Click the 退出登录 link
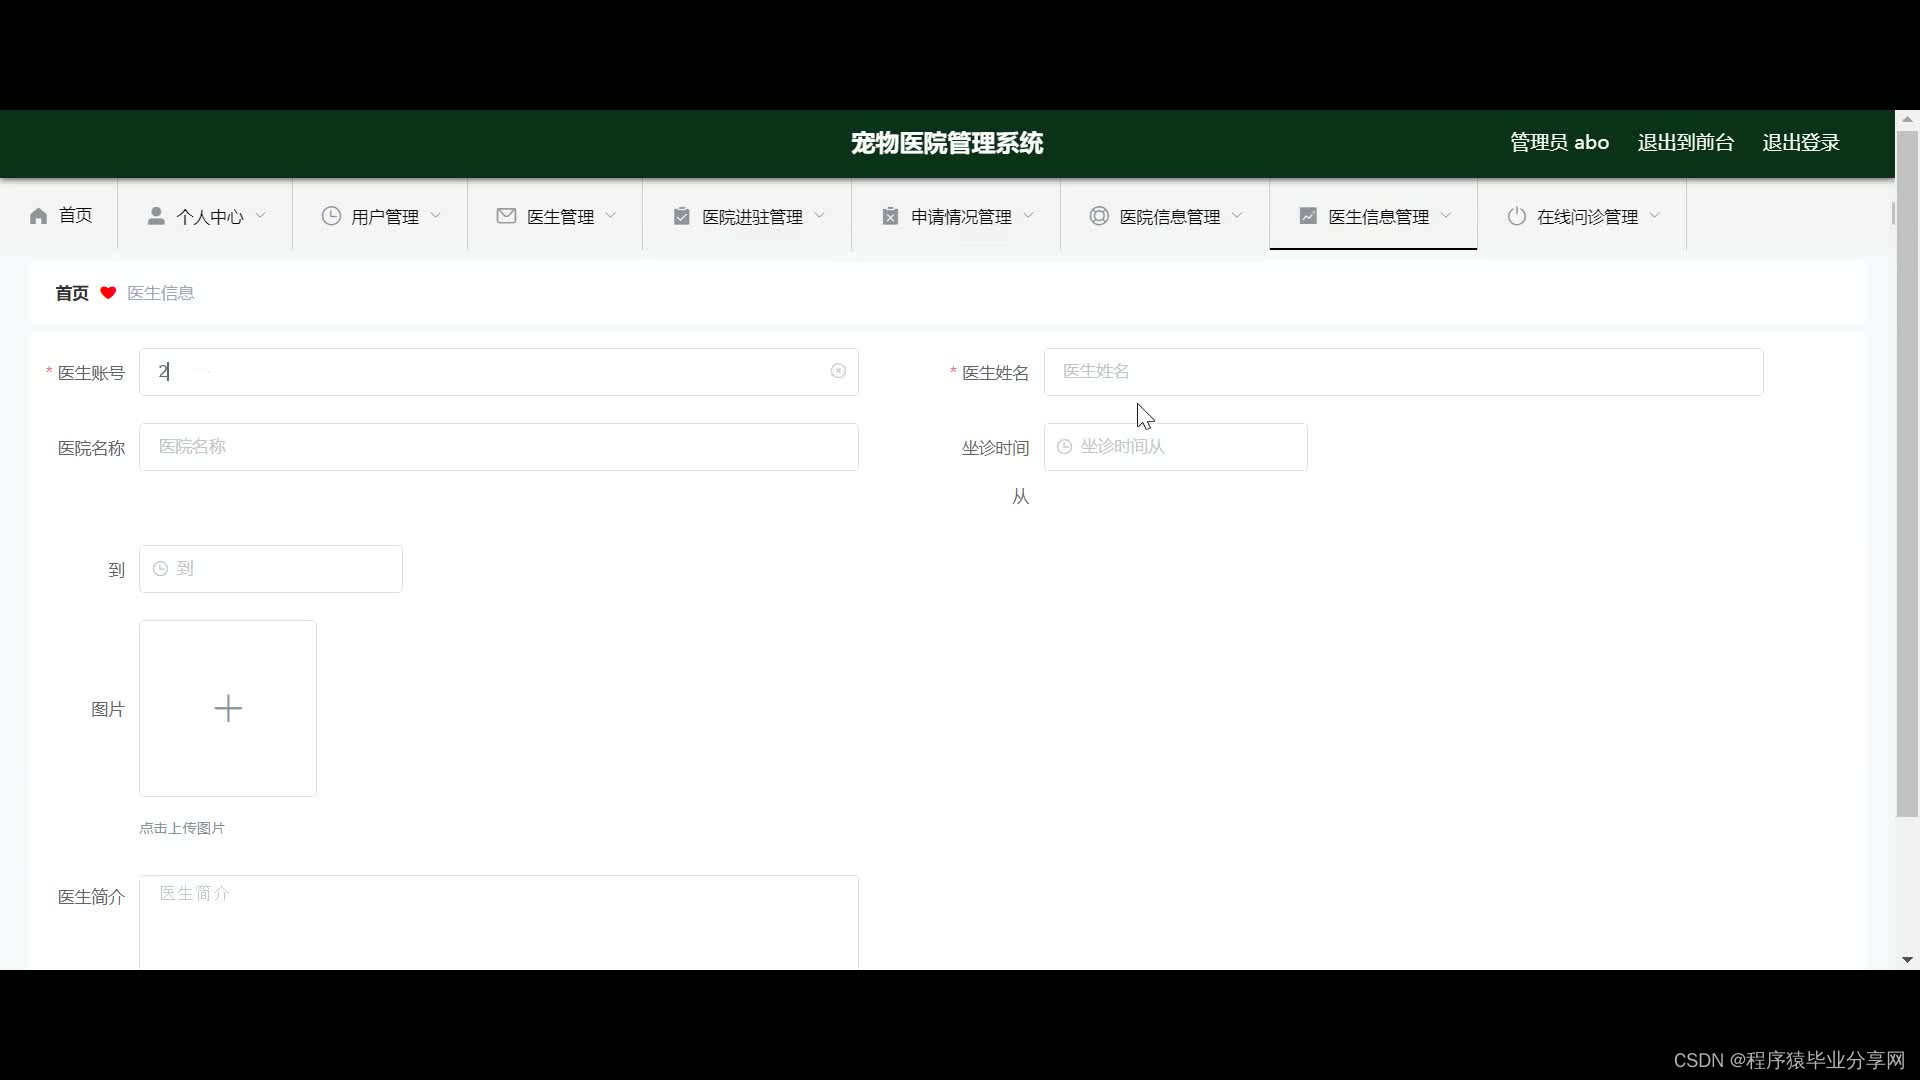1920x1080 pixels. click(x=1800, y=142)
